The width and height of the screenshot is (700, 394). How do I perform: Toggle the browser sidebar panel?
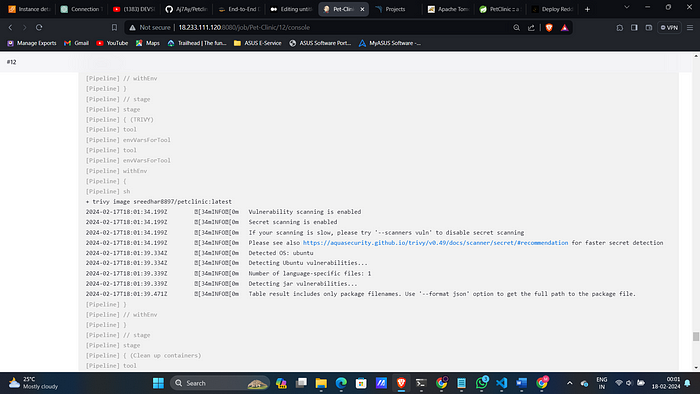pyautogui.click(x=634, y=27)
